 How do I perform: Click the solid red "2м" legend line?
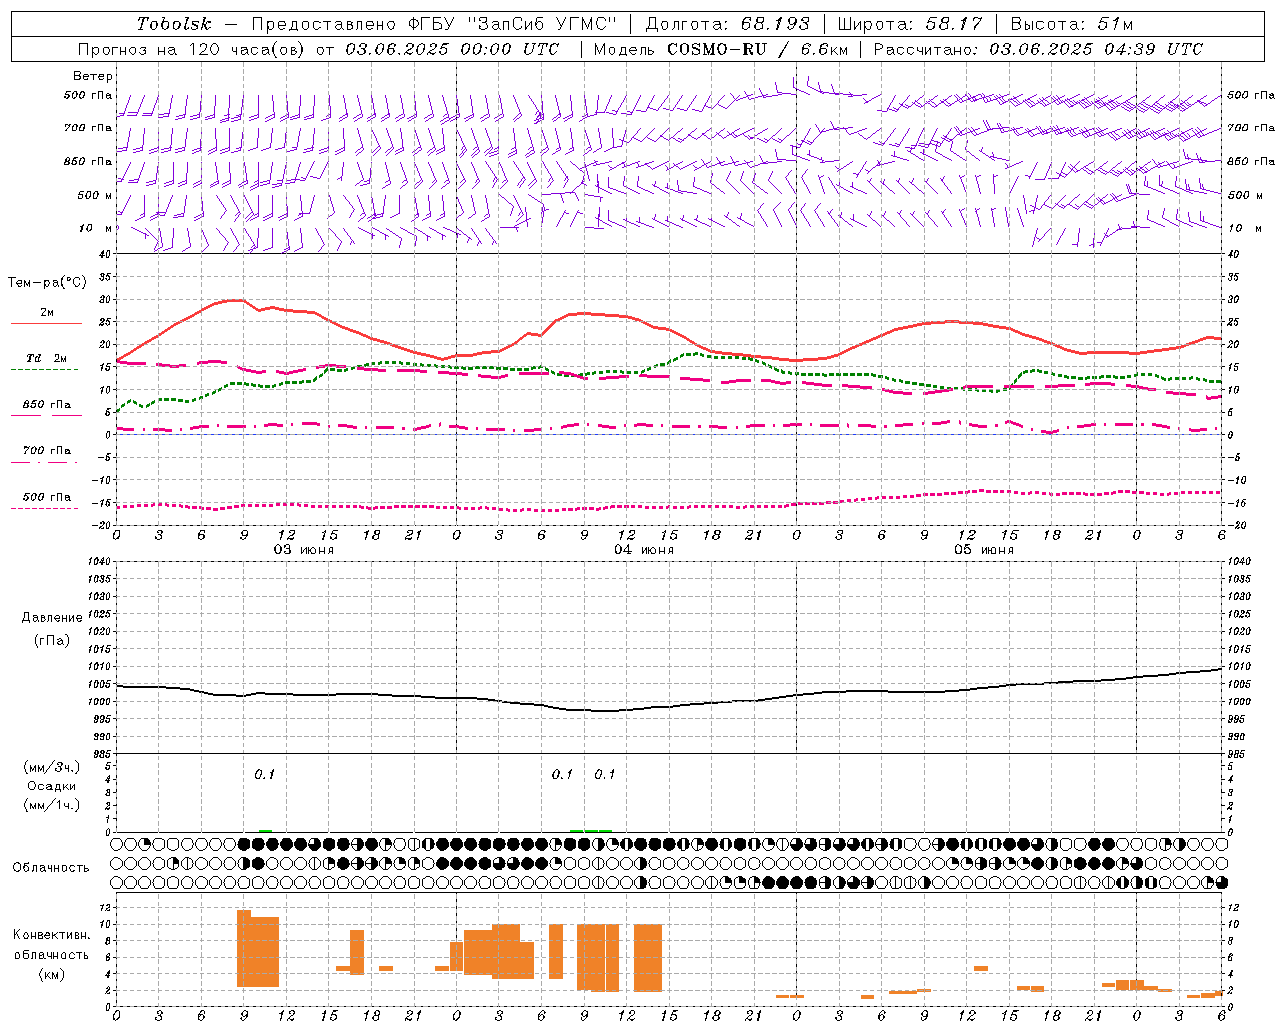[x=46, y=324]
